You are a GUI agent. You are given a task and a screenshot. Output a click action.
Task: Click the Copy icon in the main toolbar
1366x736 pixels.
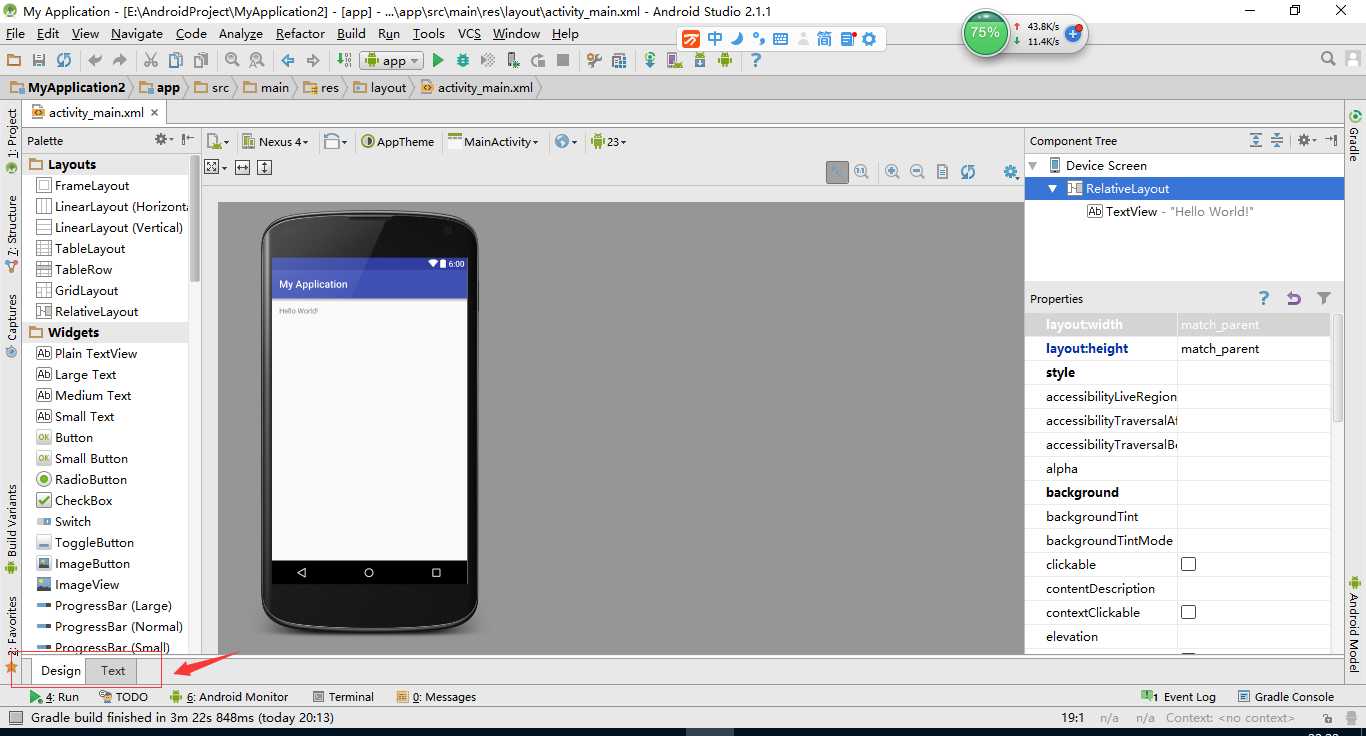(x=176, y=61)
